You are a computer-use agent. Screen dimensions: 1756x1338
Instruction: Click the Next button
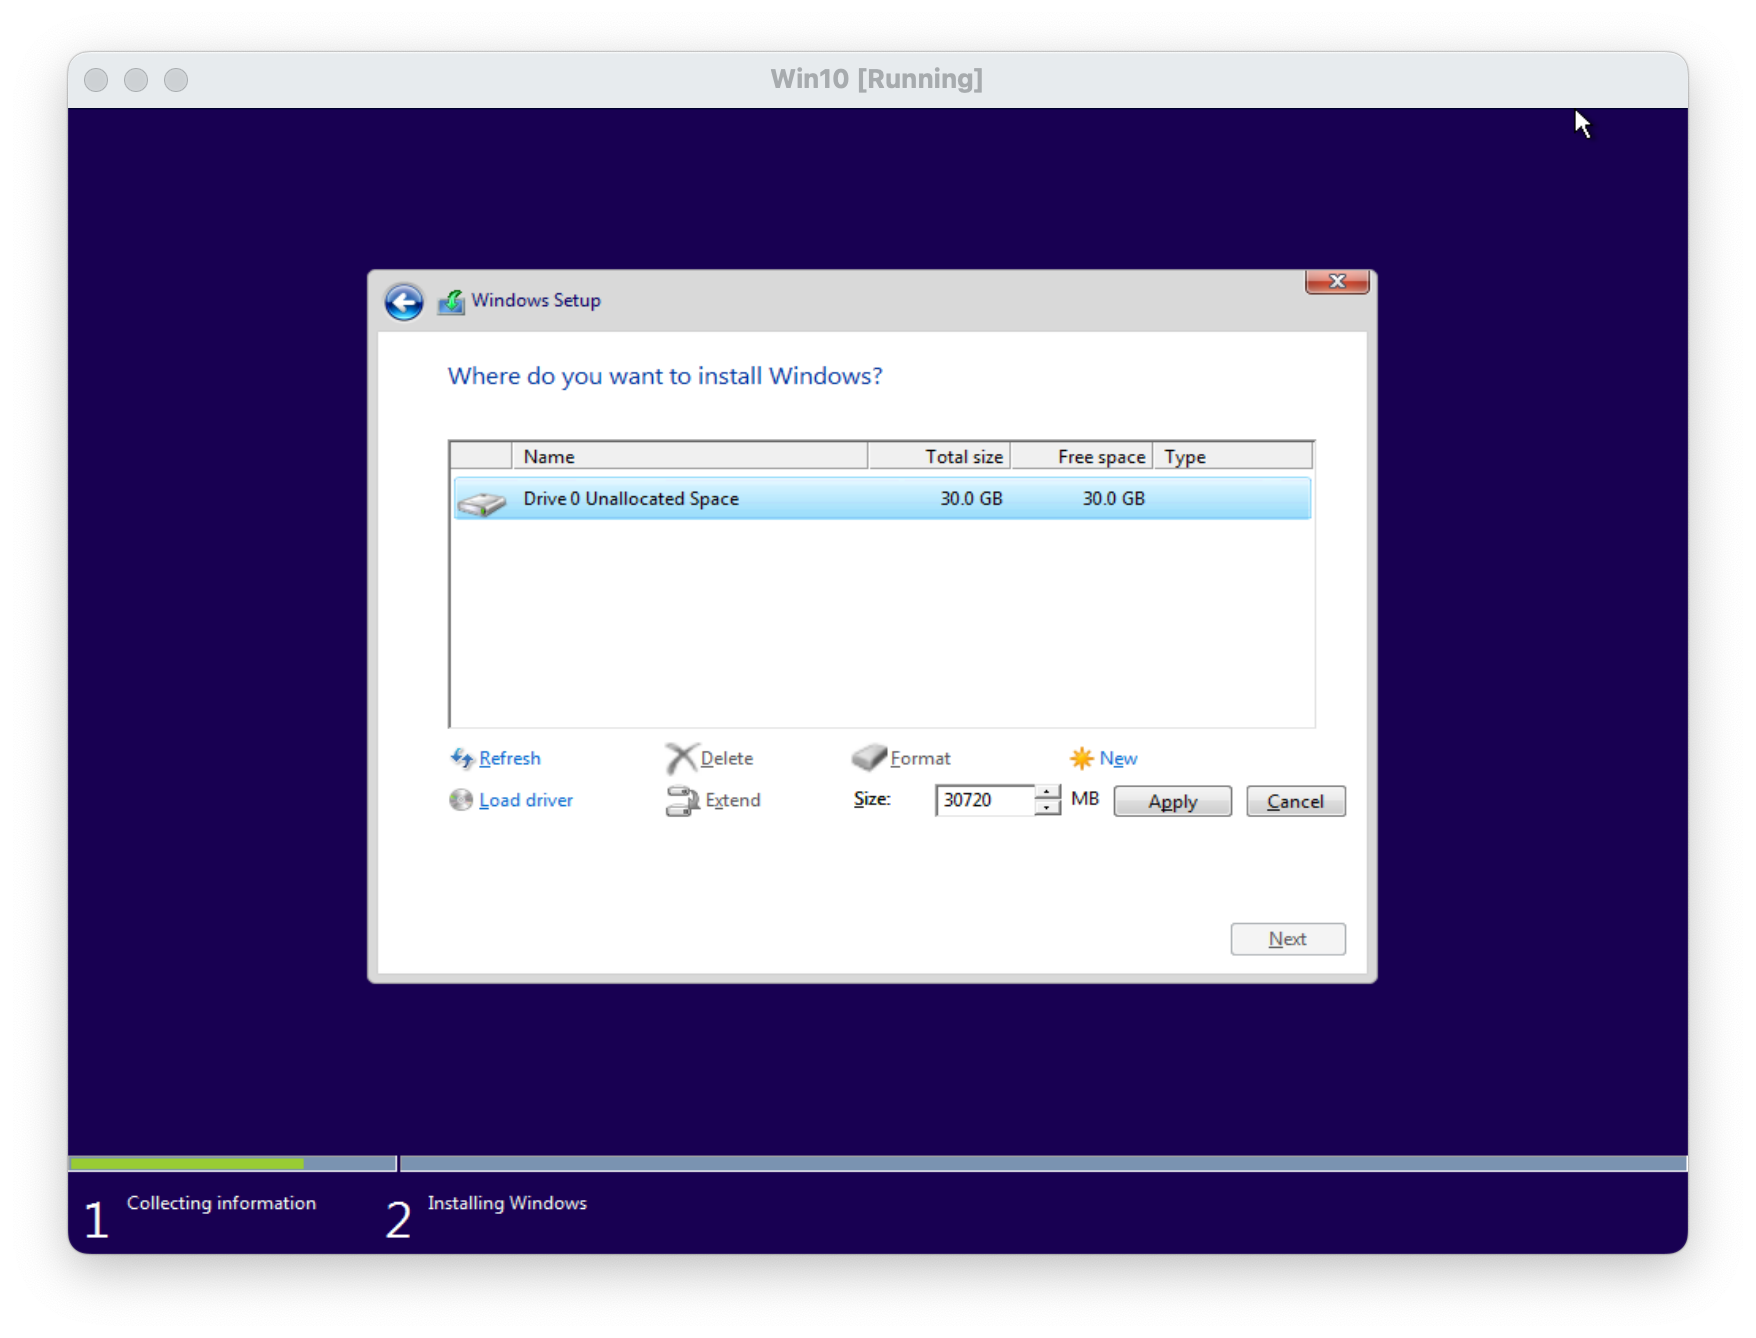click(x=1287, y=939)
